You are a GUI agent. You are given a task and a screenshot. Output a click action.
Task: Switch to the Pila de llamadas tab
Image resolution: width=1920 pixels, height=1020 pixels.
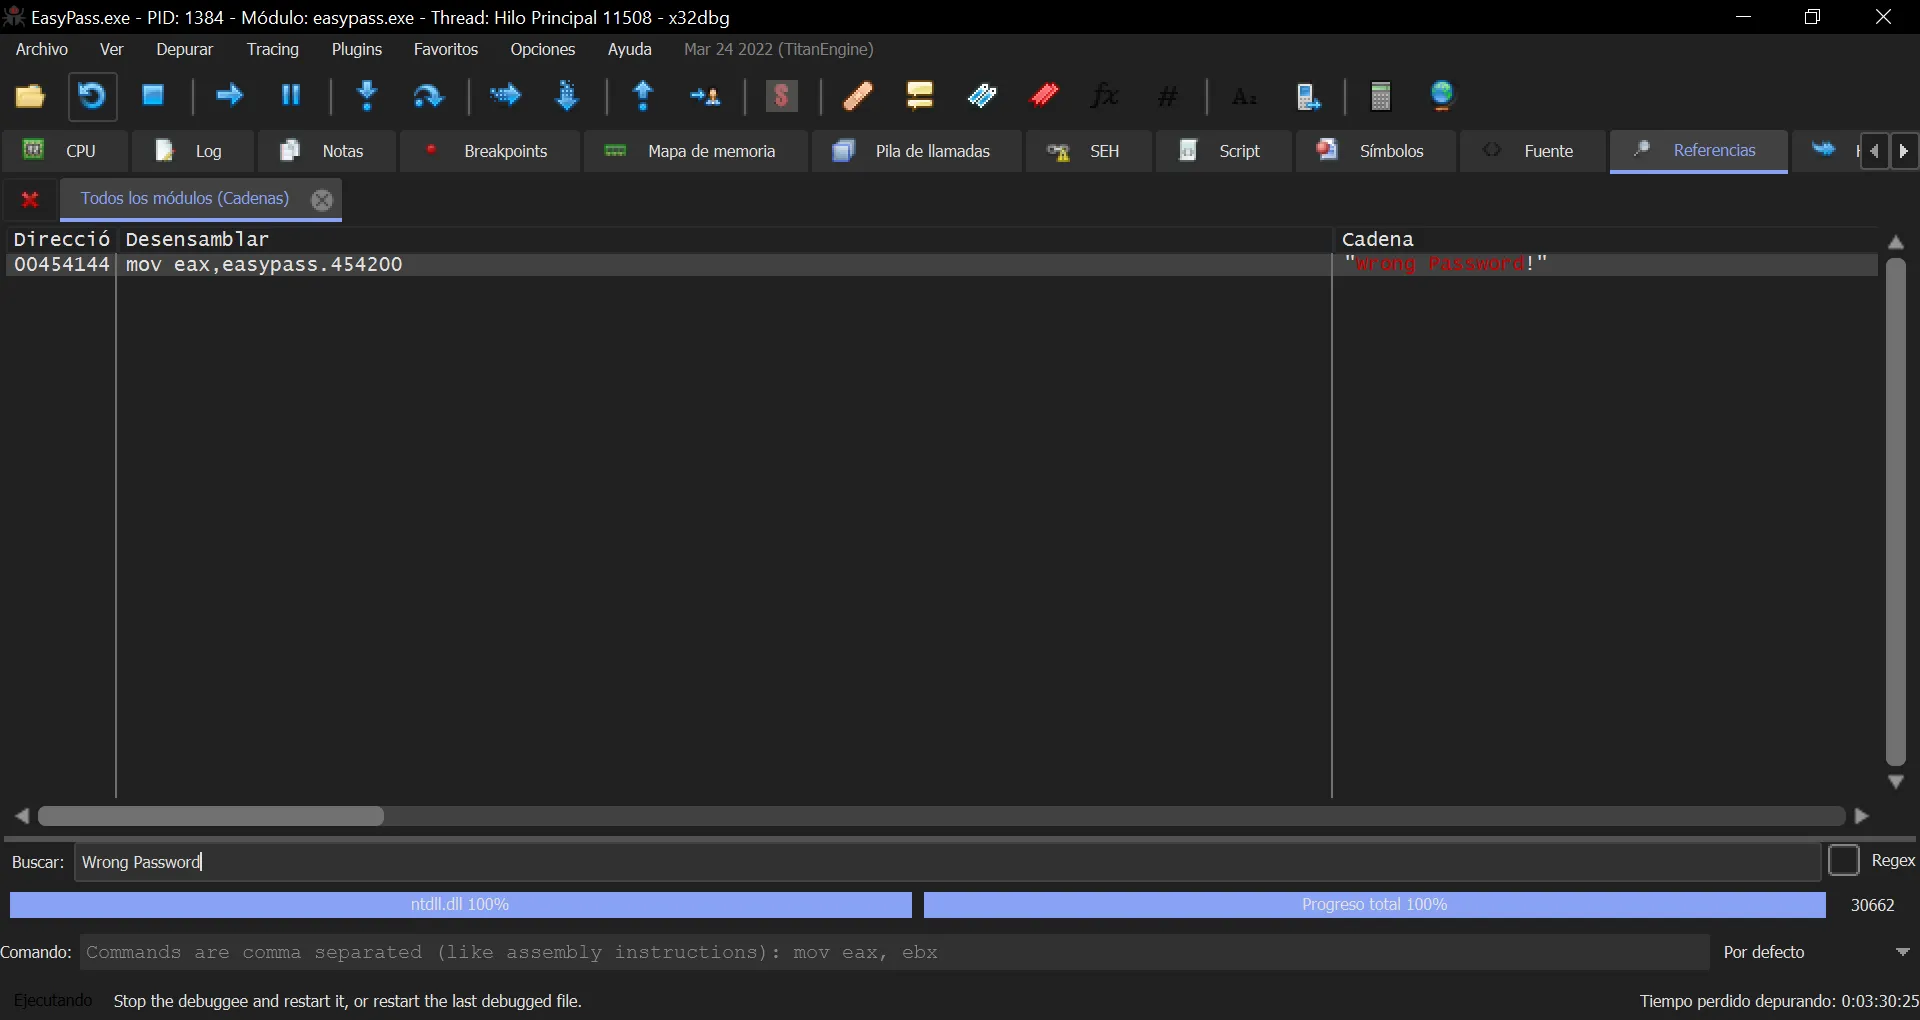916,151
